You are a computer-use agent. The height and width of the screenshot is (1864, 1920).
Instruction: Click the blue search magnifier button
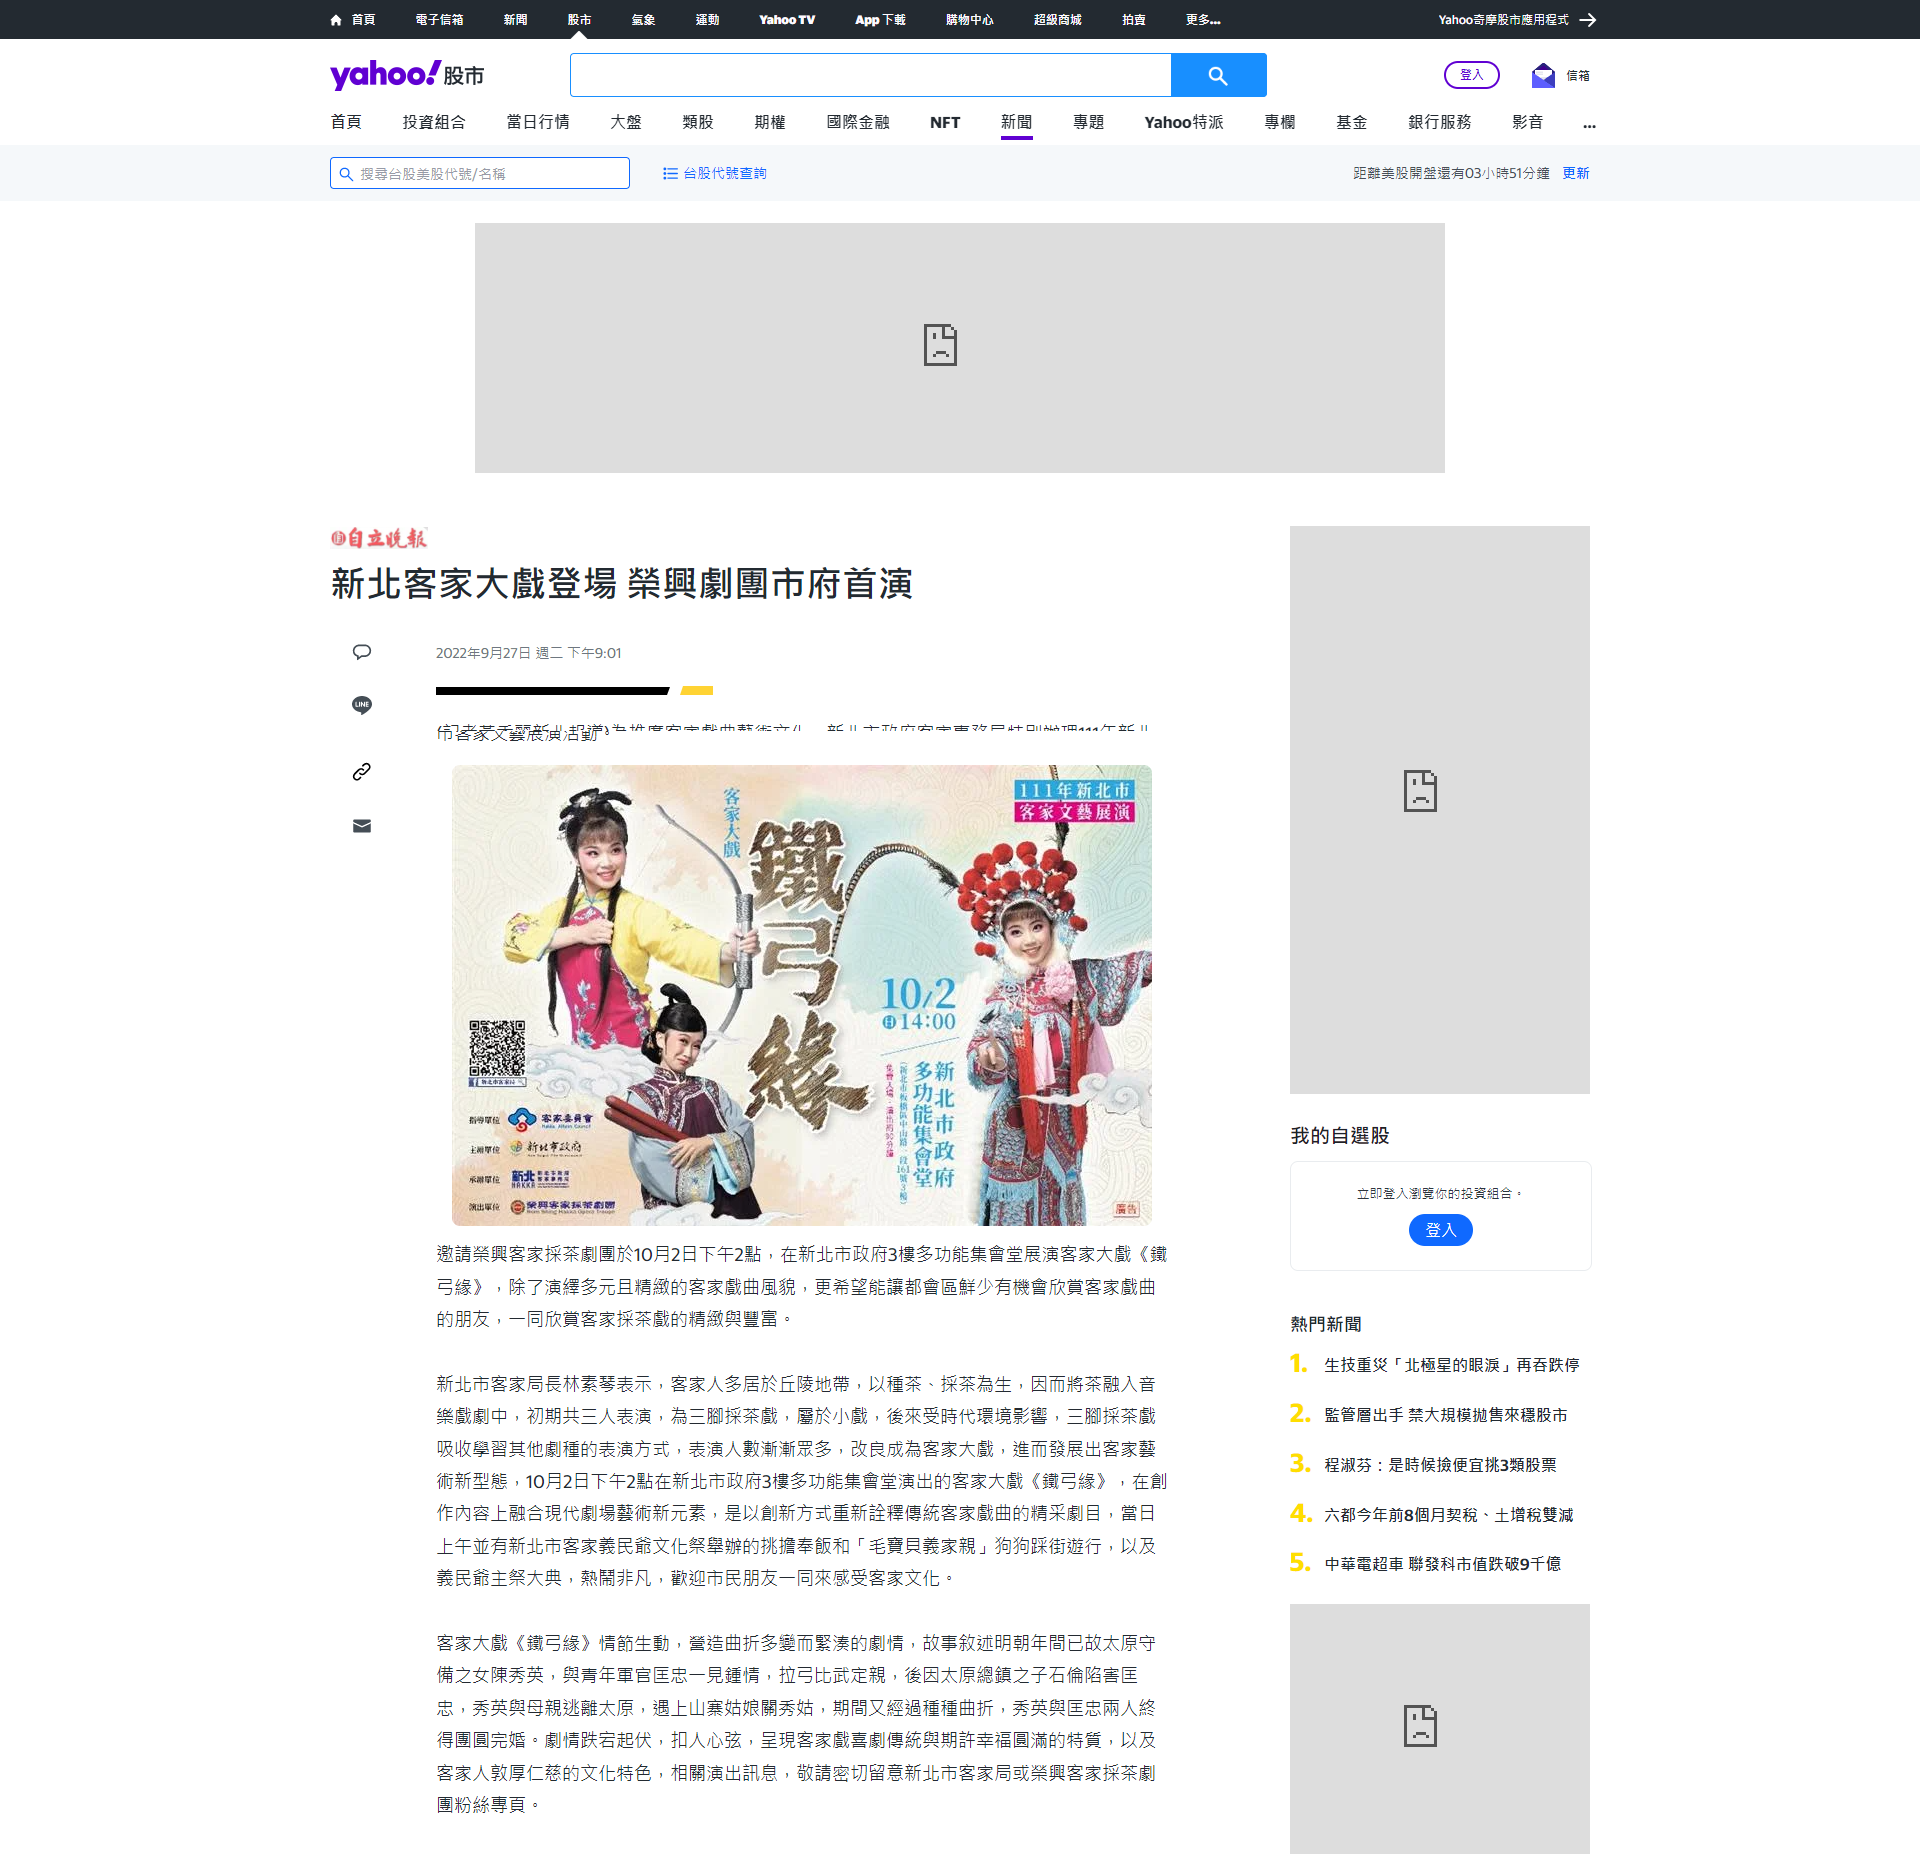1218,75
